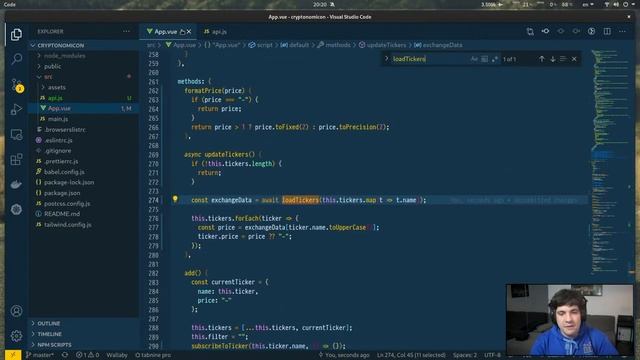Screen dimensions: 640x360
Task: Close the App.vue tab
Action: (x=189, y=31)
